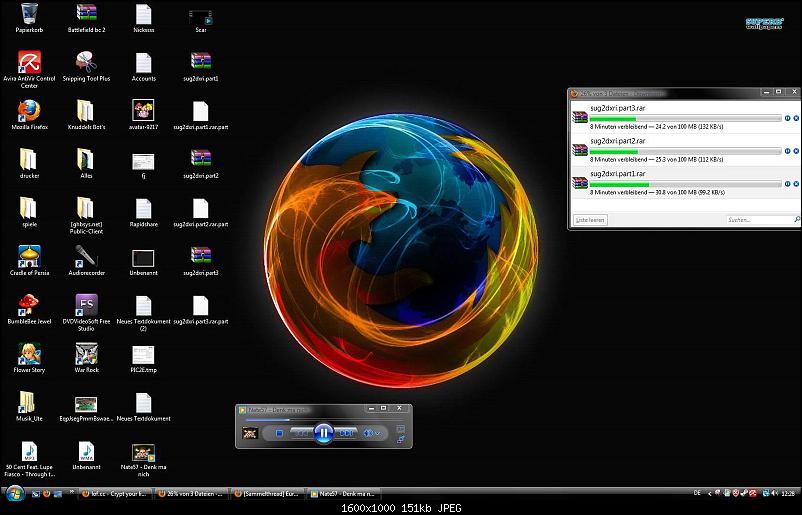Image resolution: width=802 pixels, height=515 pixels.
Task: Select the Audiorecorder shortcut
Action: pyautogui.click(x=86, y=261)
